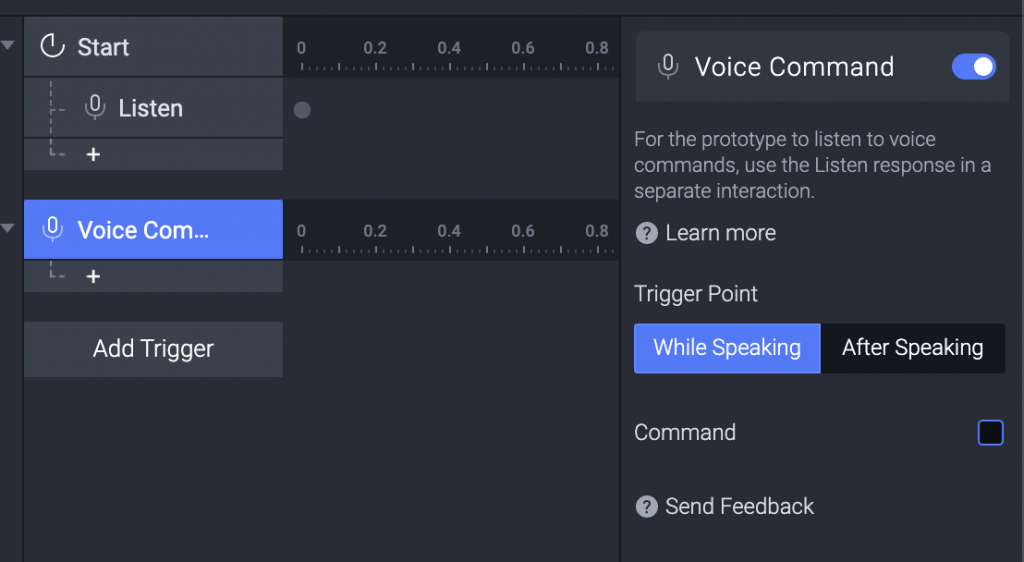
Task: Click the Send Feedback question mark icon
Action: pos(647,506)
